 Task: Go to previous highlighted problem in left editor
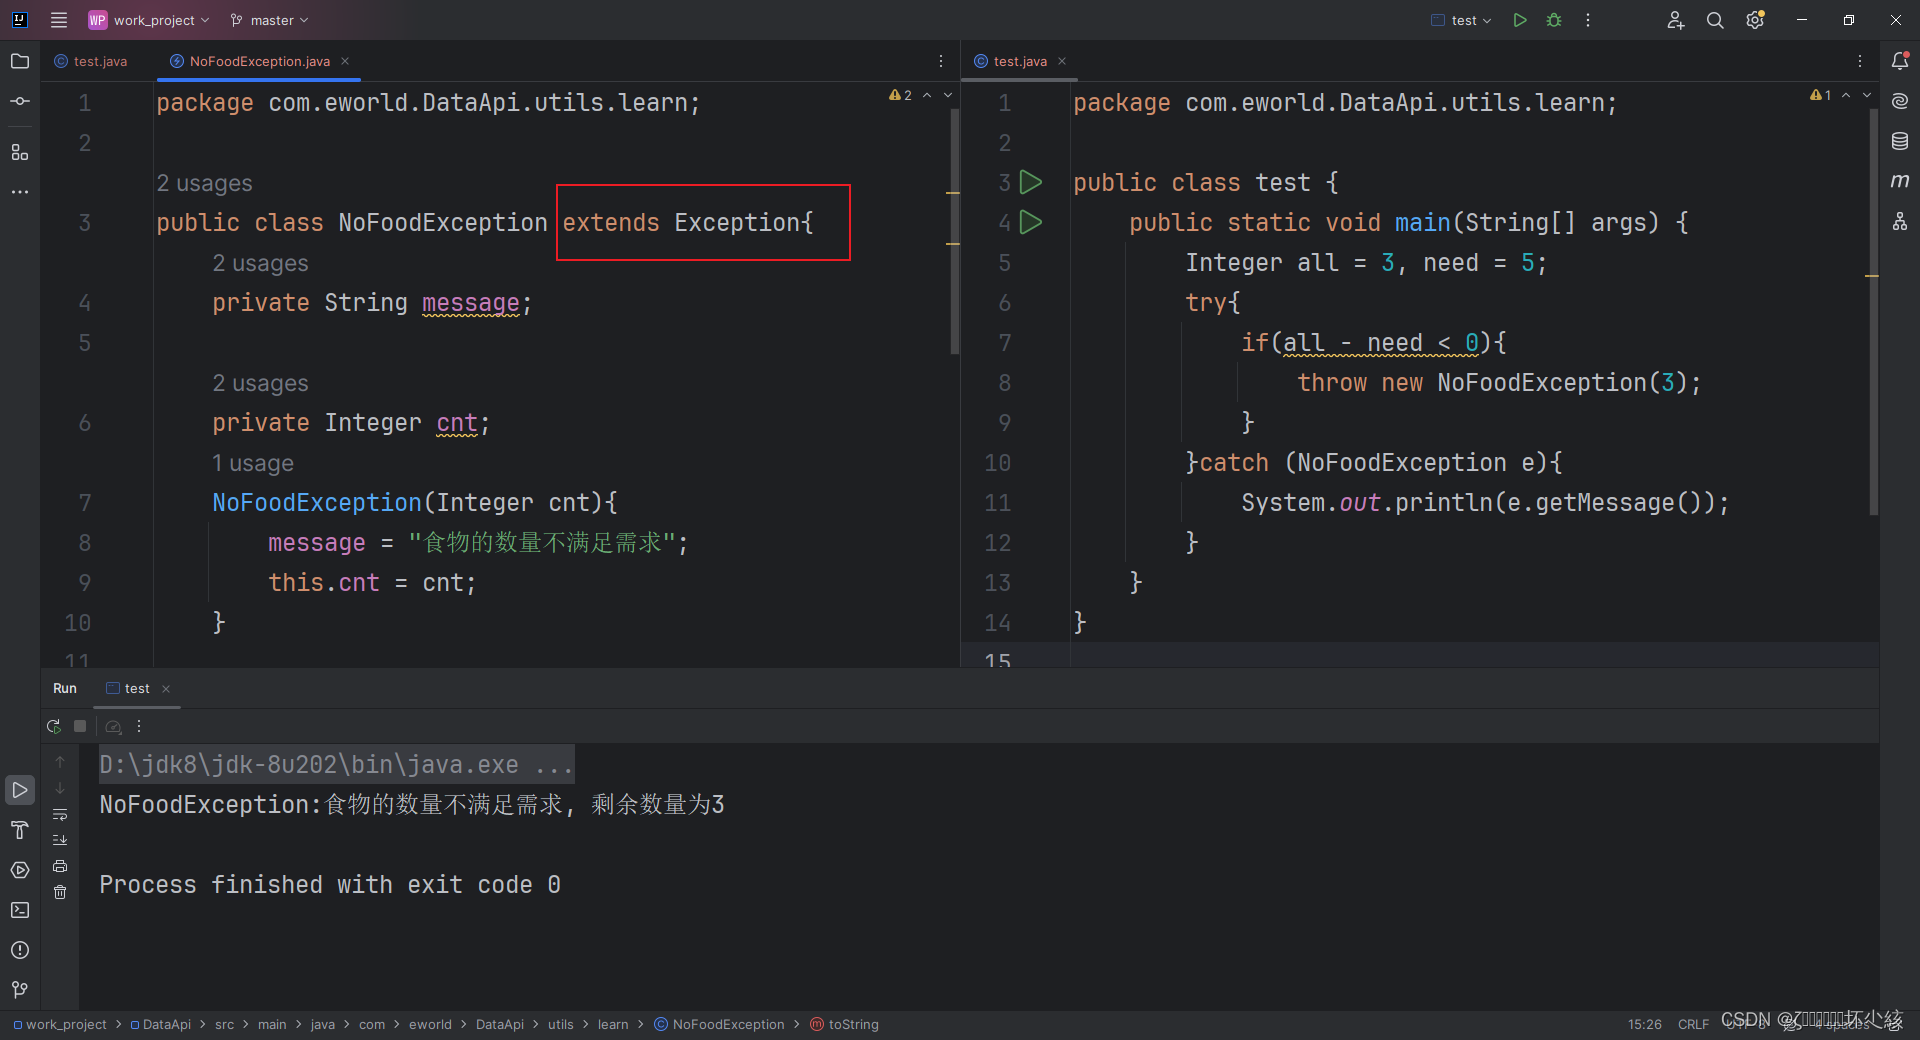click(x=927, y=95)
